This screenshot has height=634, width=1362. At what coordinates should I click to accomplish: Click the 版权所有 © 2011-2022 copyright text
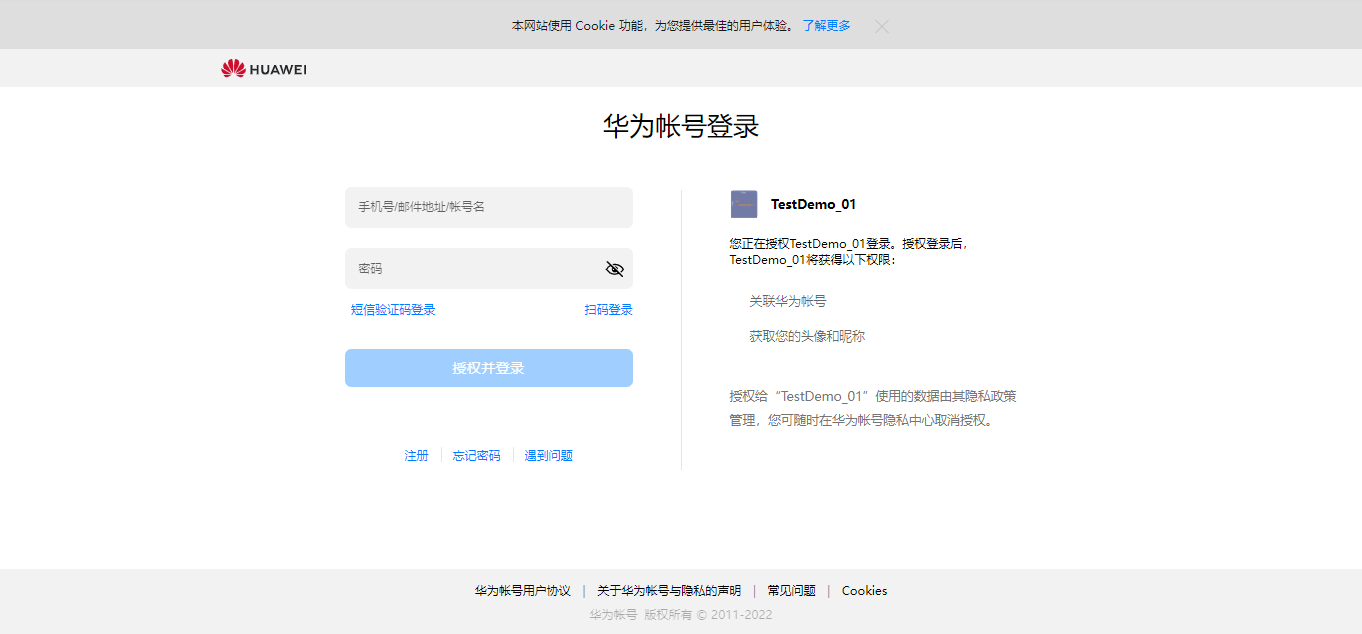point(708,615)
